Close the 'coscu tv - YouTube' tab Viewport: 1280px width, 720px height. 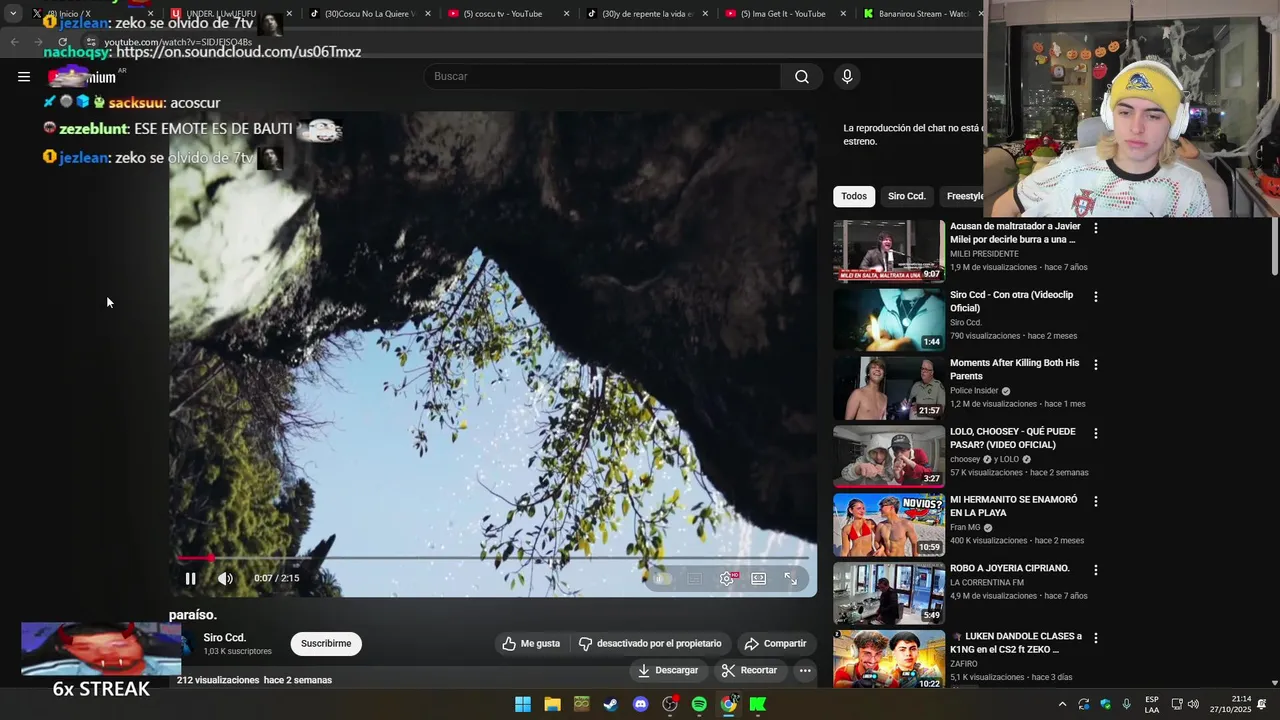coord(566,14)
